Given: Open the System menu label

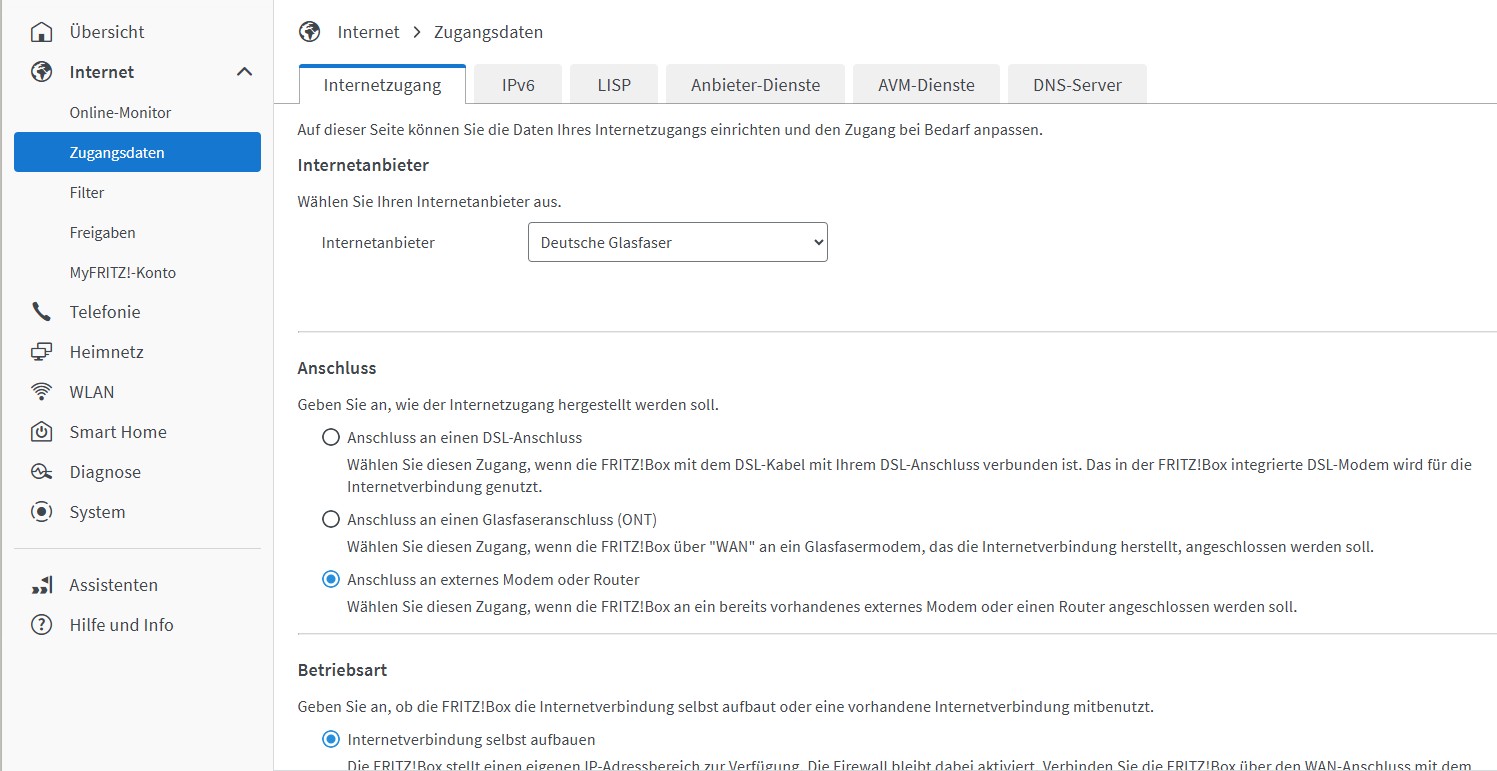Looking at the screenshot, I should [97, 512].
